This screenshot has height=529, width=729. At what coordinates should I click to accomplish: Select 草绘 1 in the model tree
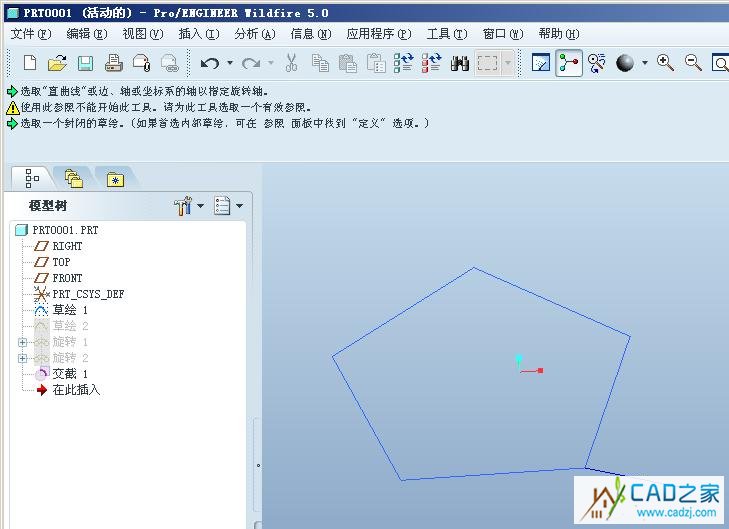pos(70,310)
